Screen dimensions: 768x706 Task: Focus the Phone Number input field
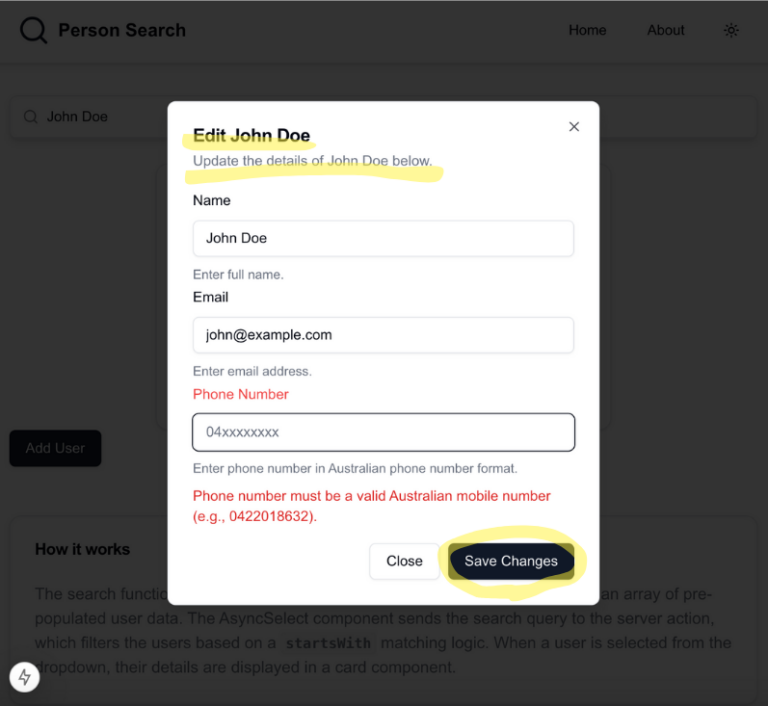[383, 432]
